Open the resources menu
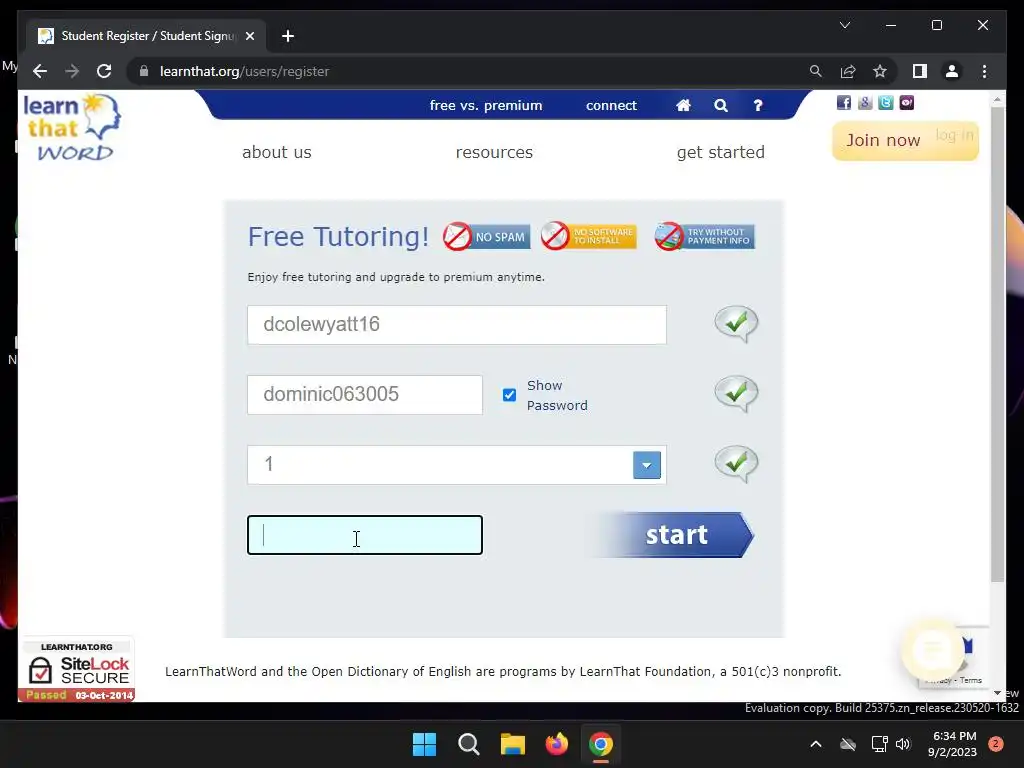The width and height of the screenshot is (1024, 768). [x=494, y=152]
